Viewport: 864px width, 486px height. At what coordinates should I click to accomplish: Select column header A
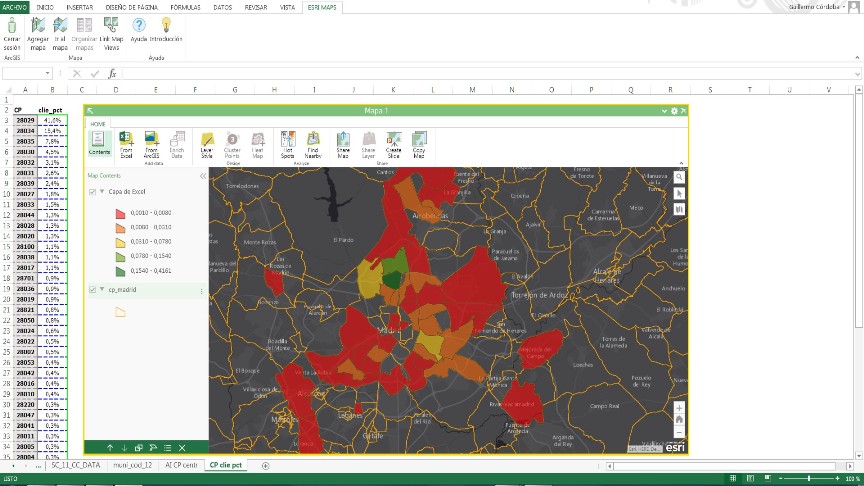[25, 90]
